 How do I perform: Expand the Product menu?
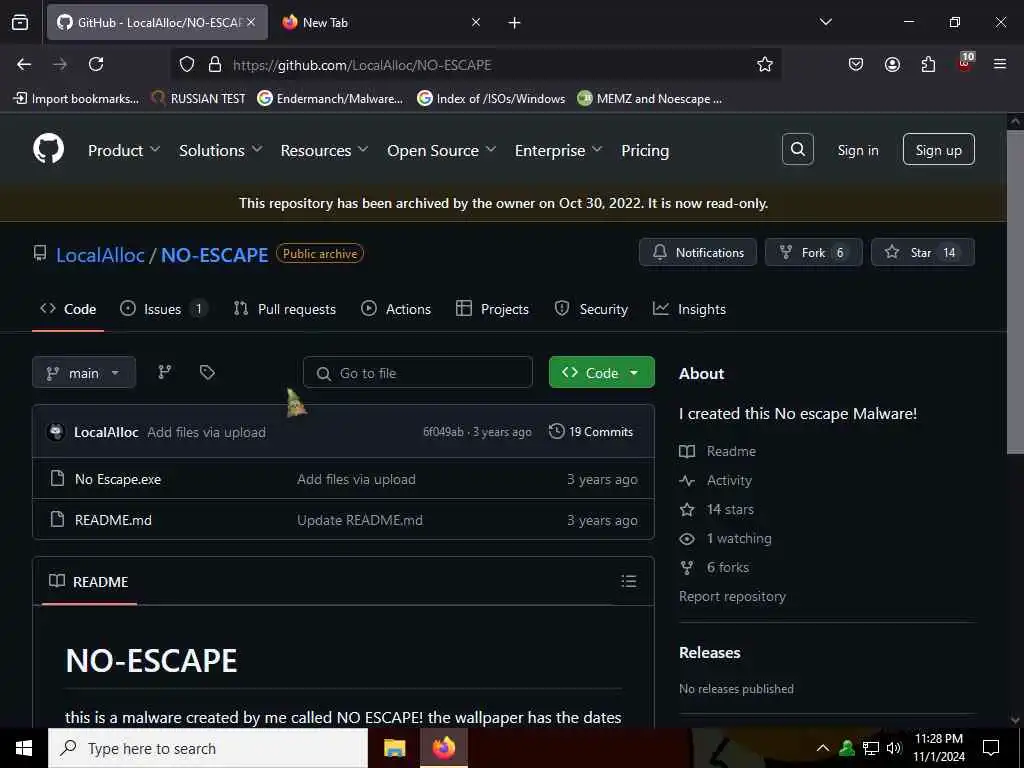[124, 150]
